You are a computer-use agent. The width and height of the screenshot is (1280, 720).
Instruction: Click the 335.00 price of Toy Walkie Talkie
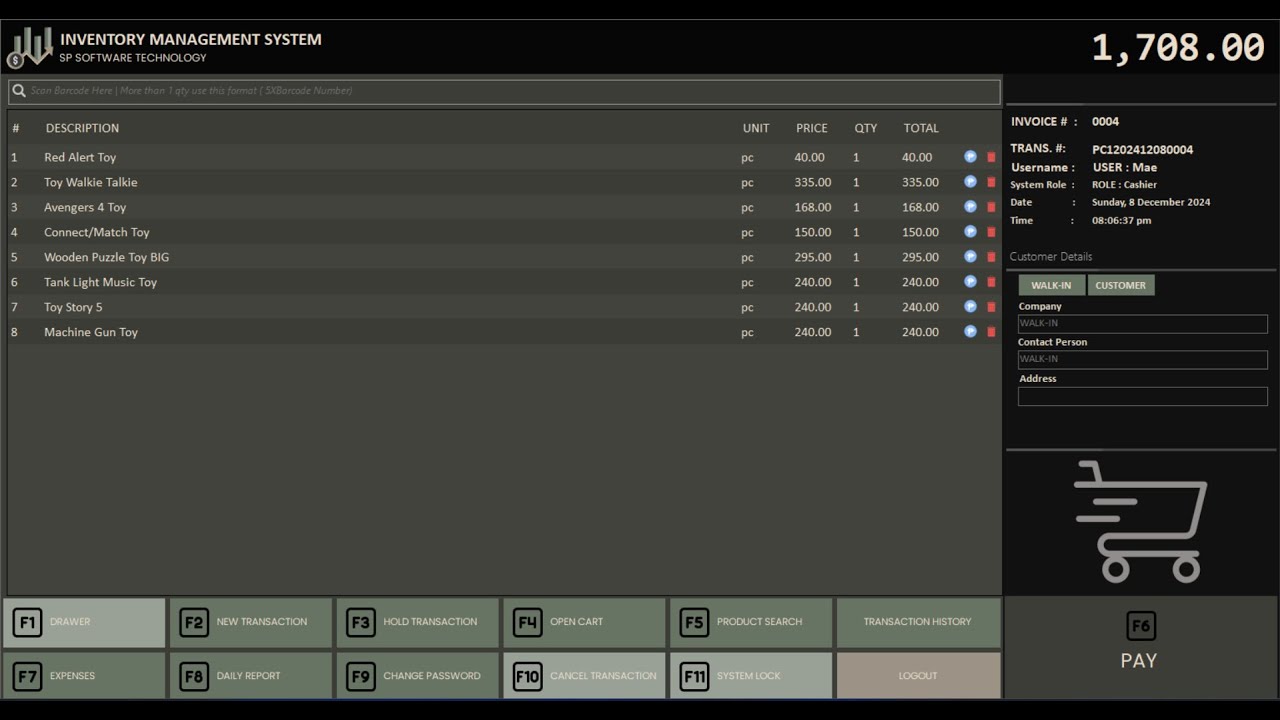click(x=813, y=182)
